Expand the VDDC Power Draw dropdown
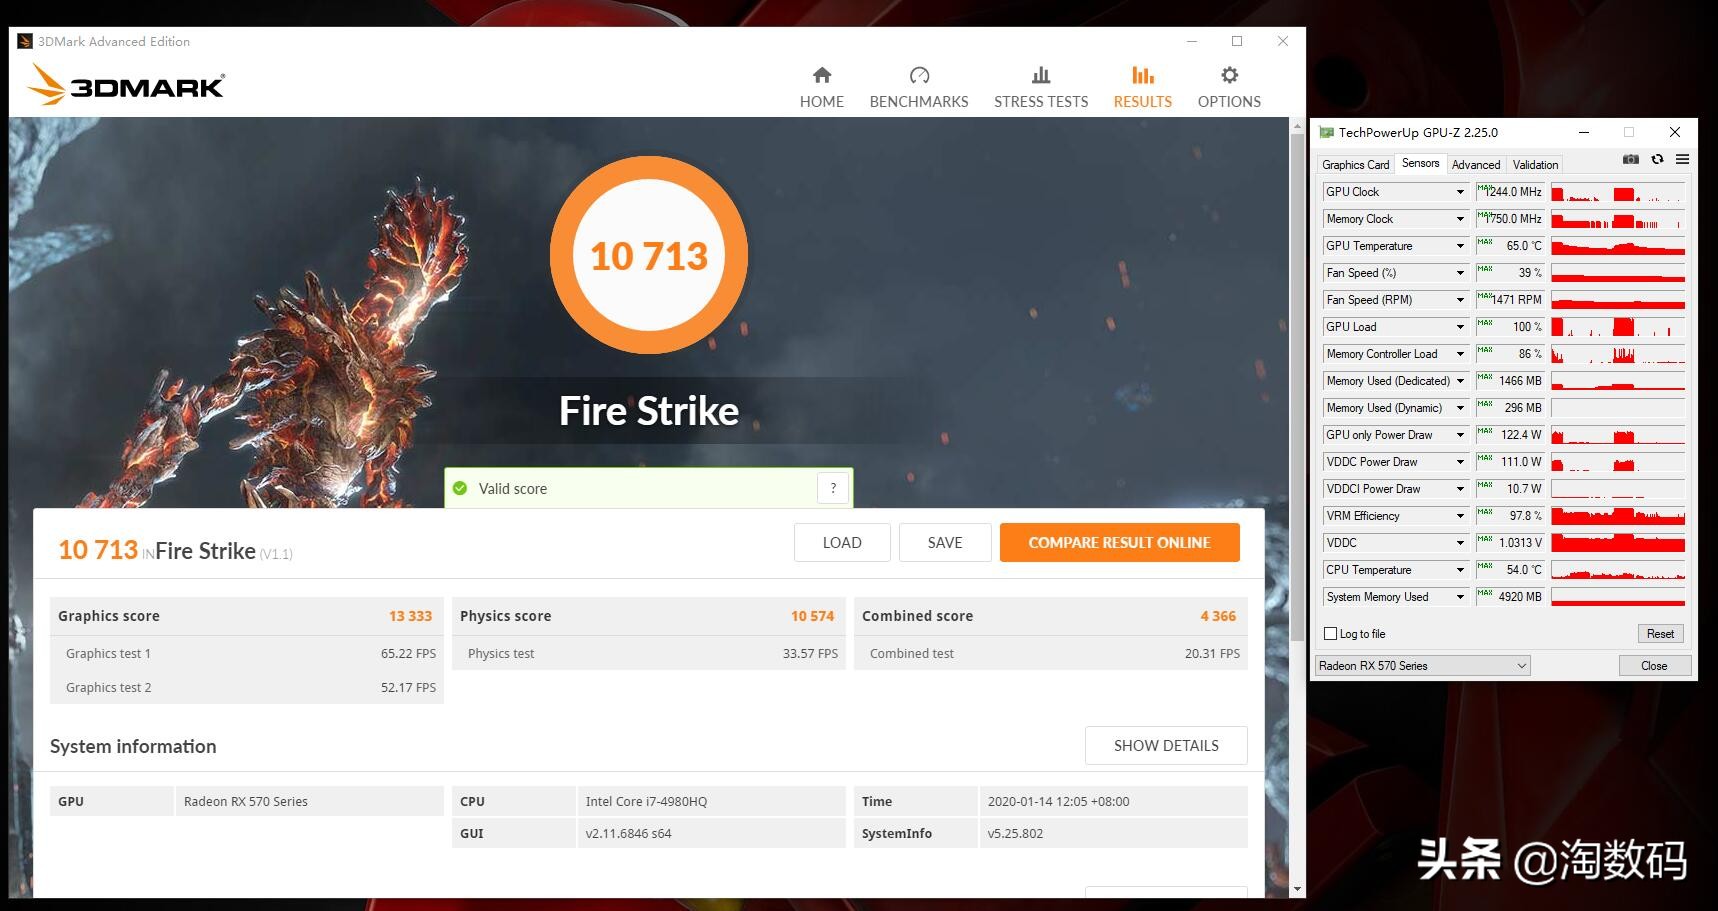1718x911 pixels. coord(1460,462)
